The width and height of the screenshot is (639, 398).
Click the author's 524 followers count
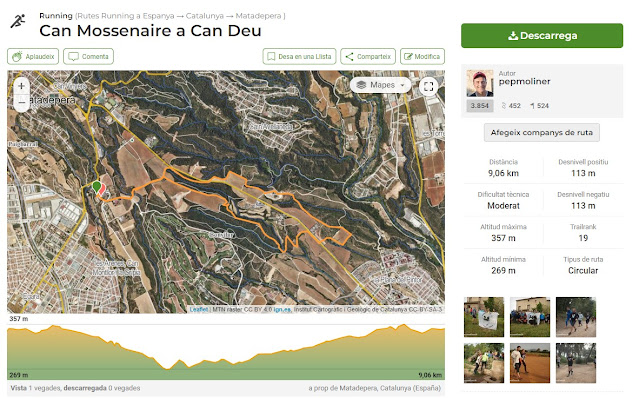point(539,106)
